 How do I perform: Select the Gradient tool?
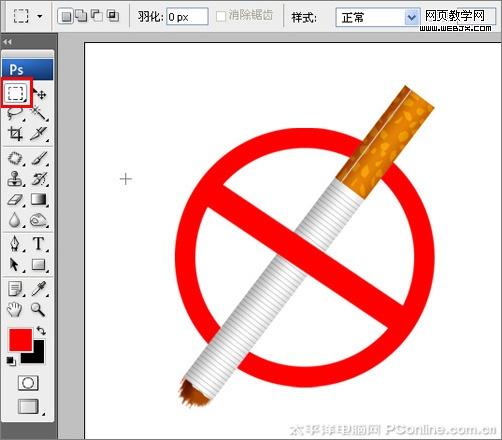39,199
